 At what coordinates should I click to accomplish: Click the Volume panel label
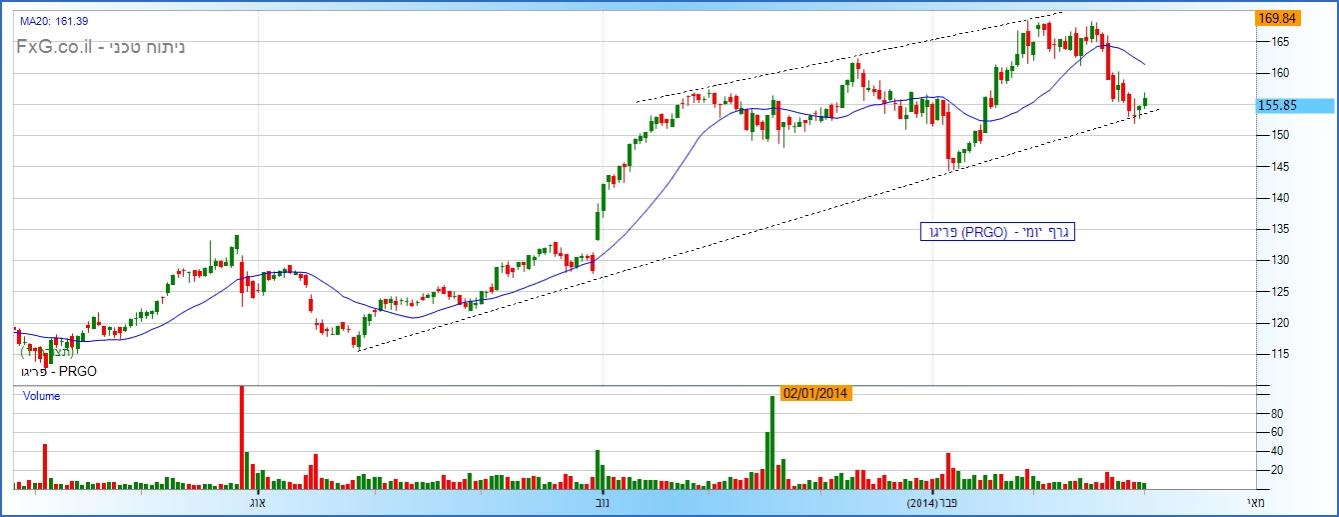(42, 396)
